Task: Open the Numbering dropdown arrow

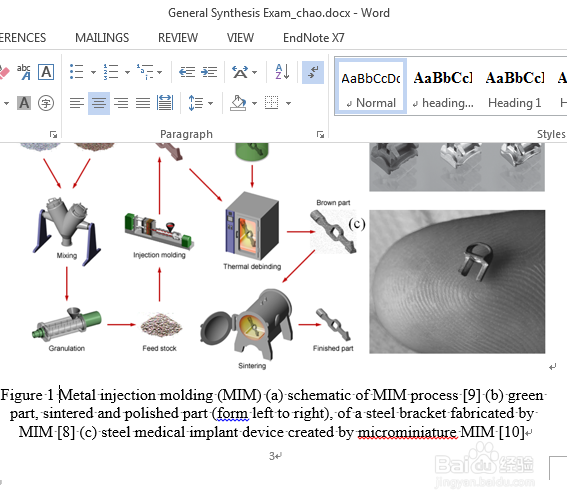Action: click(127, 72)
